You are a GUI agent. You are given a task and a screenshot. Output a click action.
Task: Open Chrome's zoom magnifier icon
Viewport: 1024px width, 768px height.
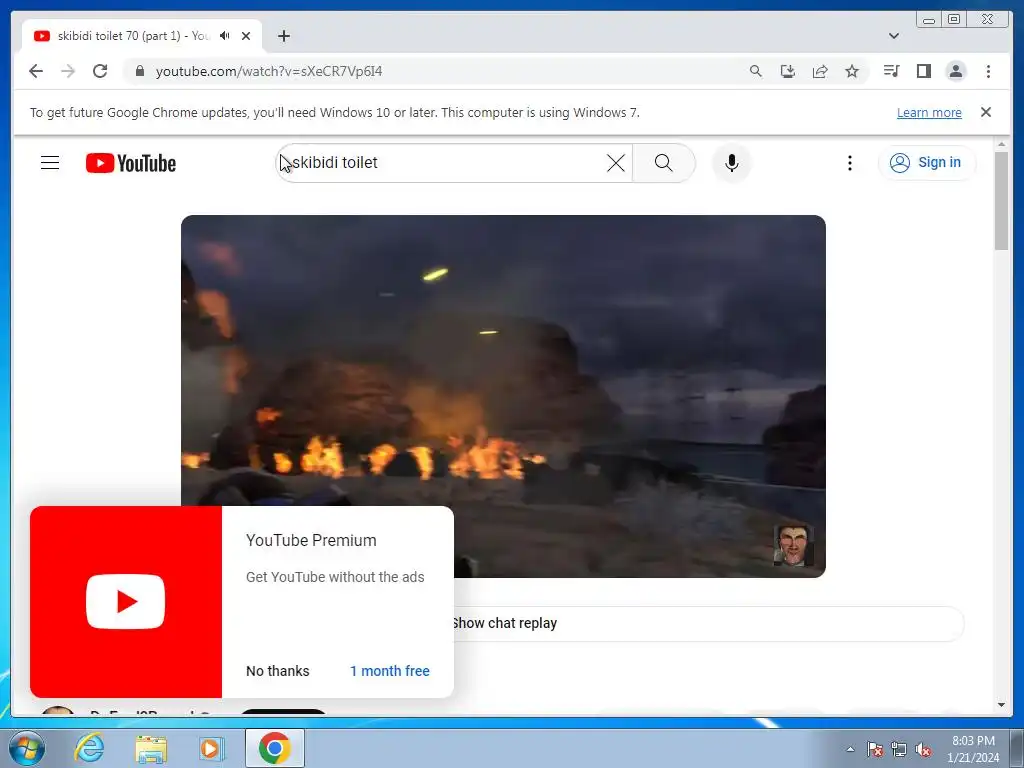pyautogui.click(x=756, y=71)
